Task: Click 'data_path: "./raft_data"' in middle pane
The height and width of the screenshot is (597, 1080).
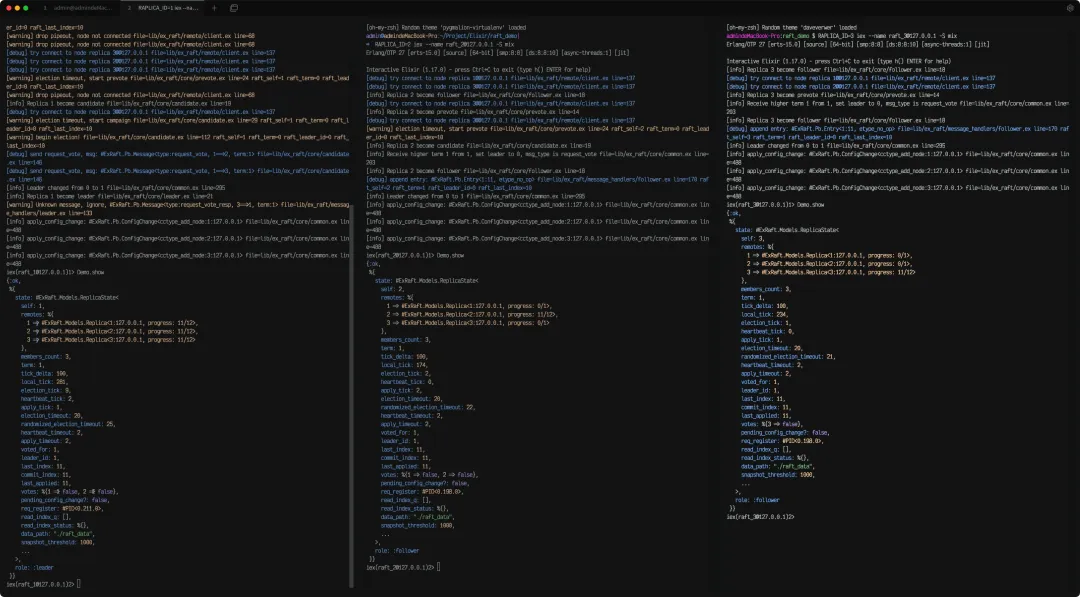Action: (x=417, y=517)
